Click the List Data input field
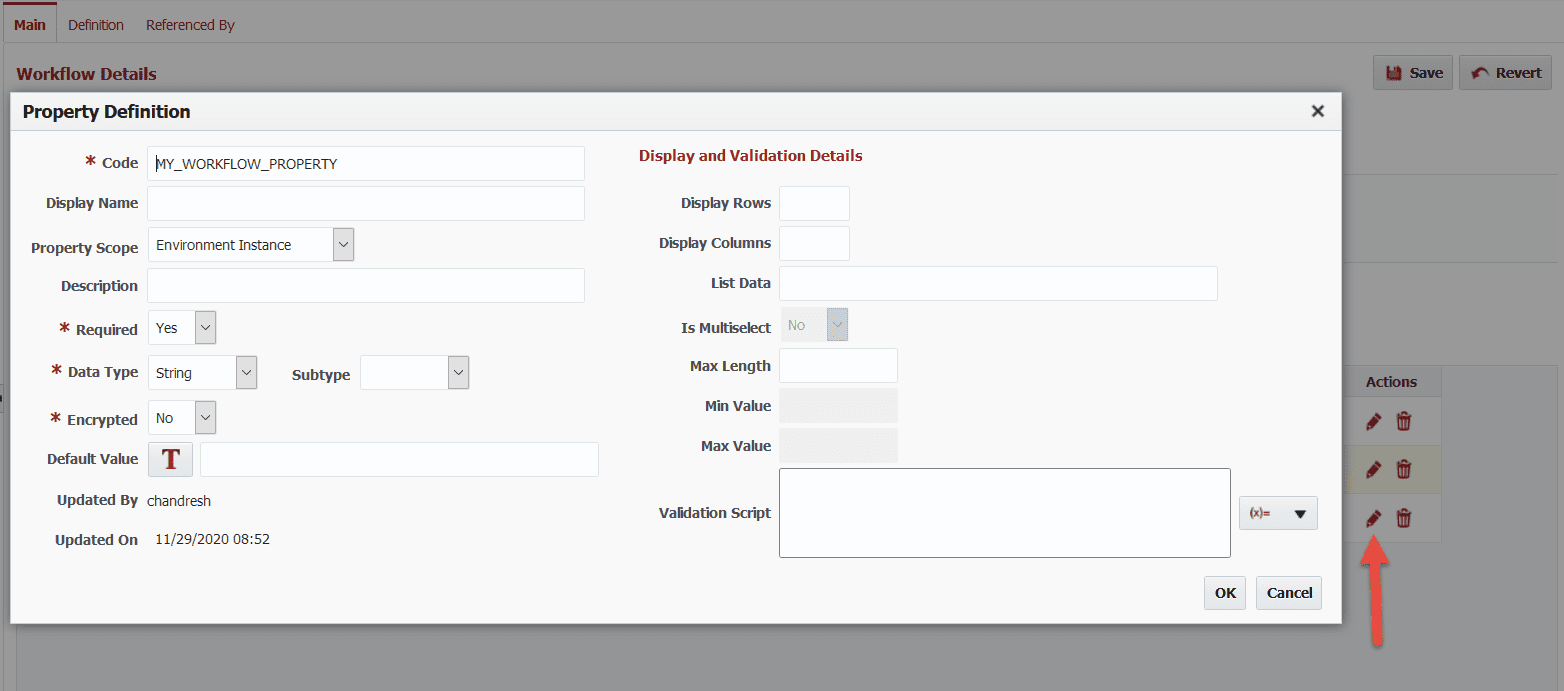This screenshot has height=691, width=1564. tap(998, 283)
